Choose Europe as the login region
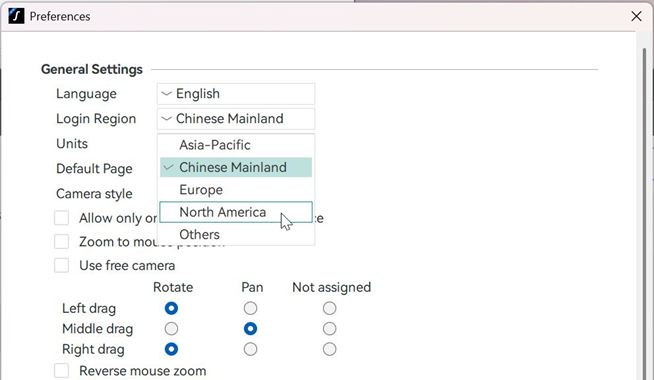654x380 pixels. (x=236, y=190)
